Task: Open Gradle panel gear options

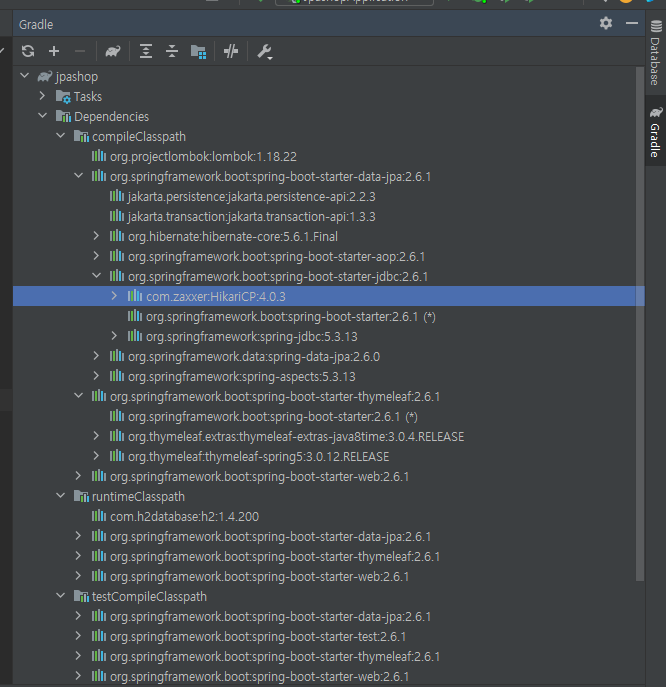Action: tap(606, 23)
